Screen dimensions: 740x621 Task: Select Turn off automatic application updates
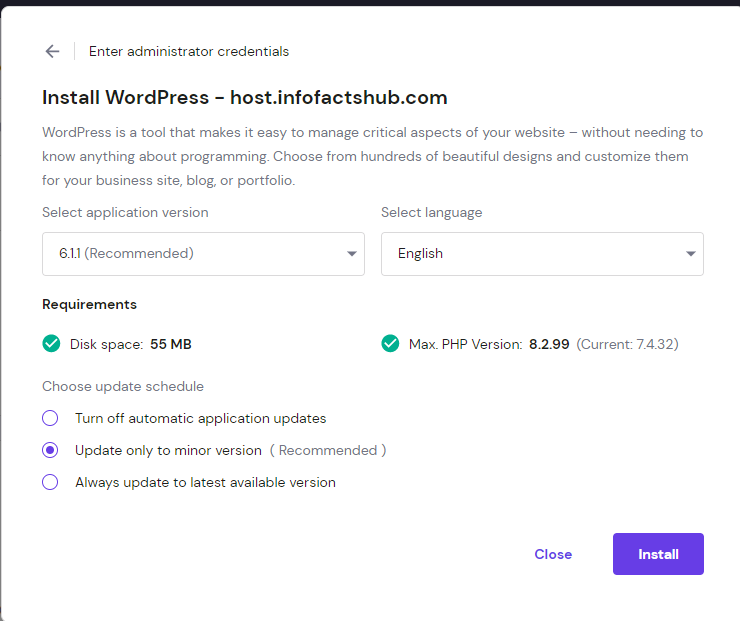point(50,418)
